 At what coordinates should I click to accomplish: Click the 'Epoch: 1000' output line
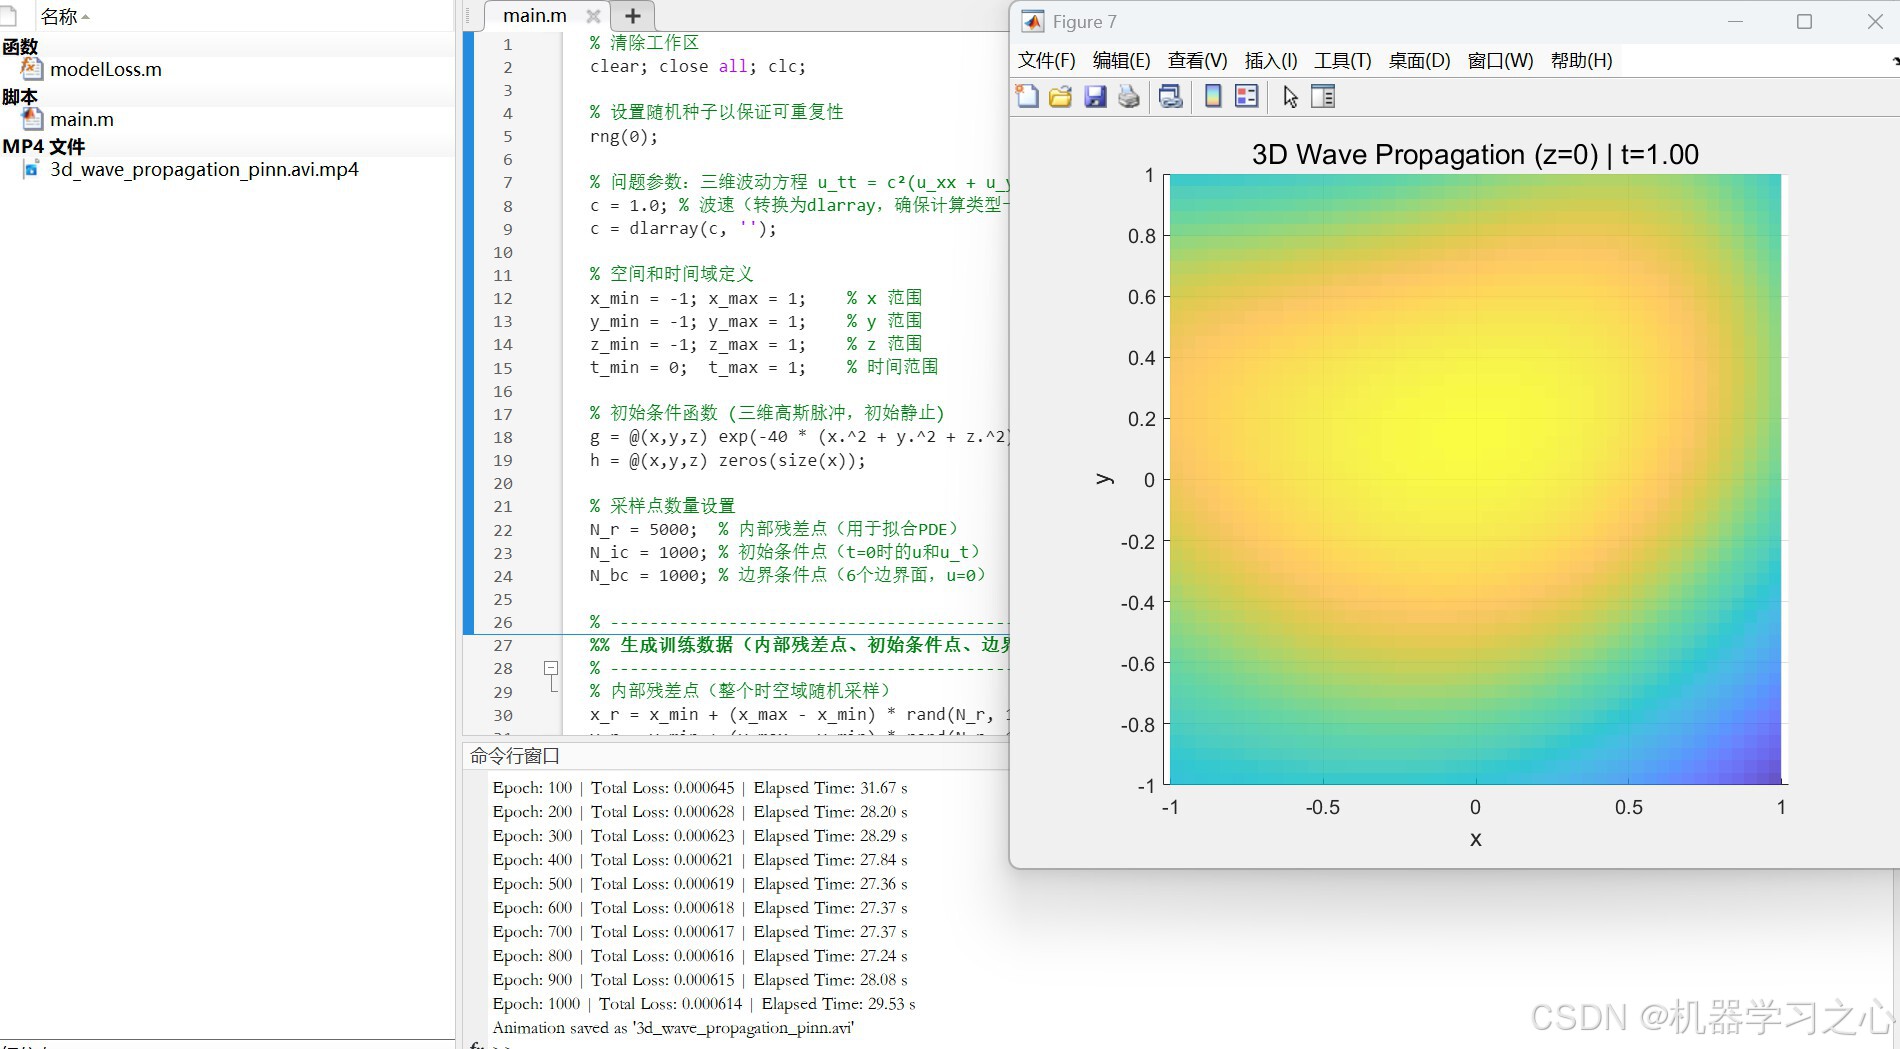pos(704,1003)
